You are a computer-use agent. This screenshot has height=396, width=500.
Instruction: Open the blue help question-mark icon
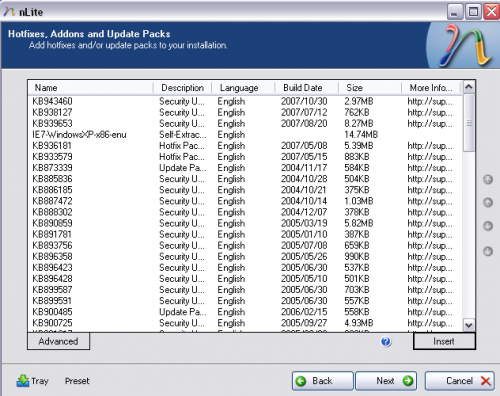[x=386, y=342]
